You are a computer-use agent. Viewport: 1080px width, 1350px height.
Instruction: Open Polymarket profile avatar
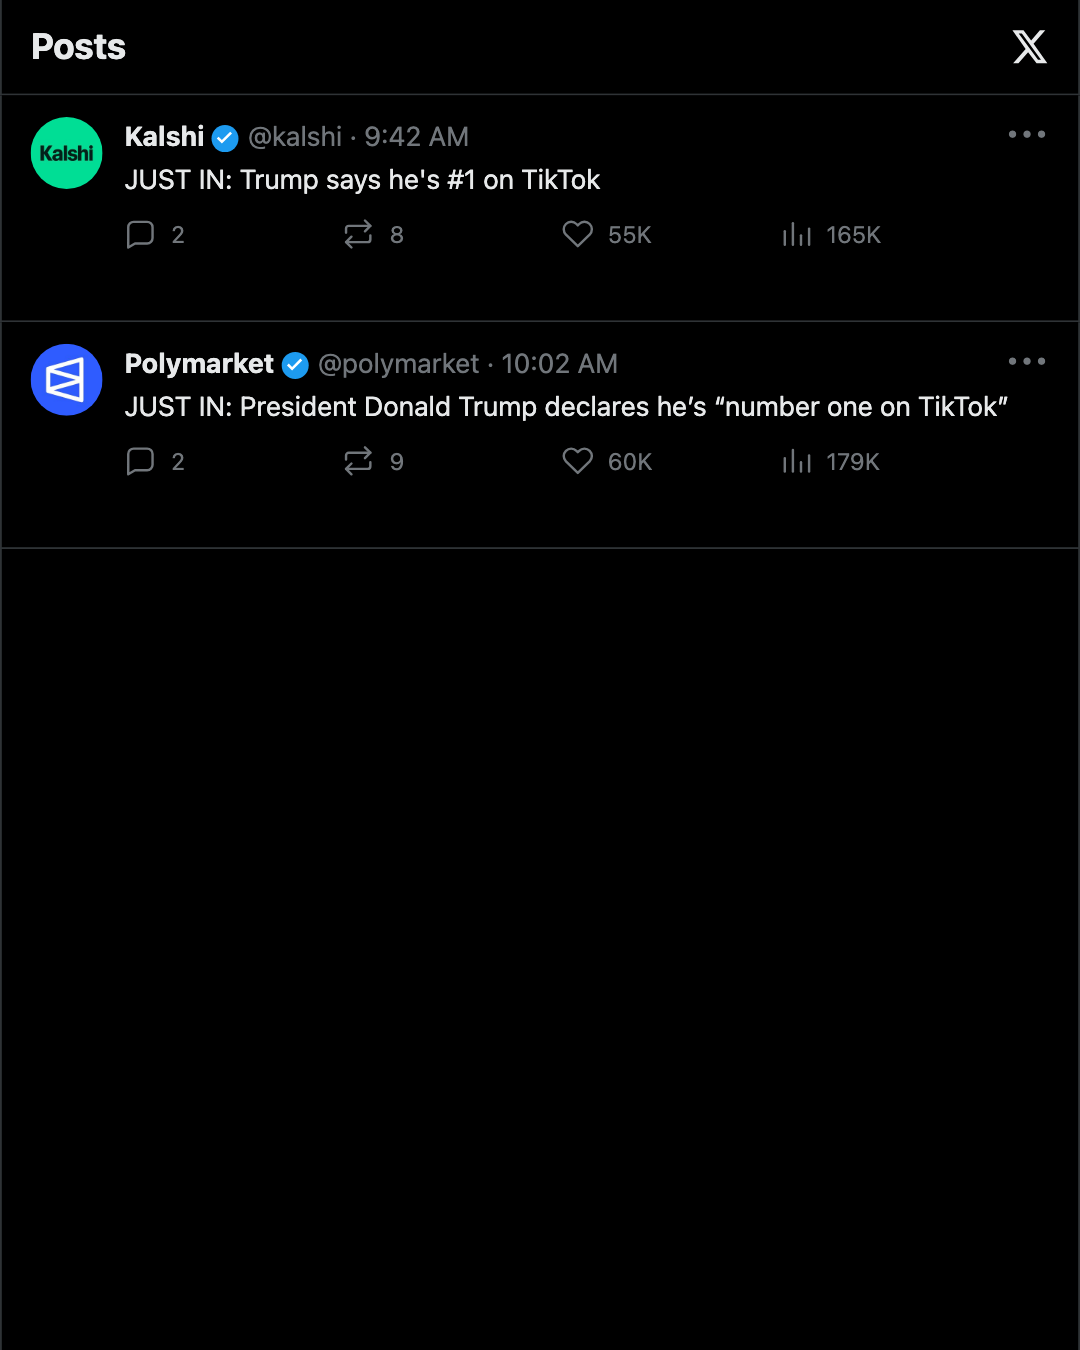67,380
